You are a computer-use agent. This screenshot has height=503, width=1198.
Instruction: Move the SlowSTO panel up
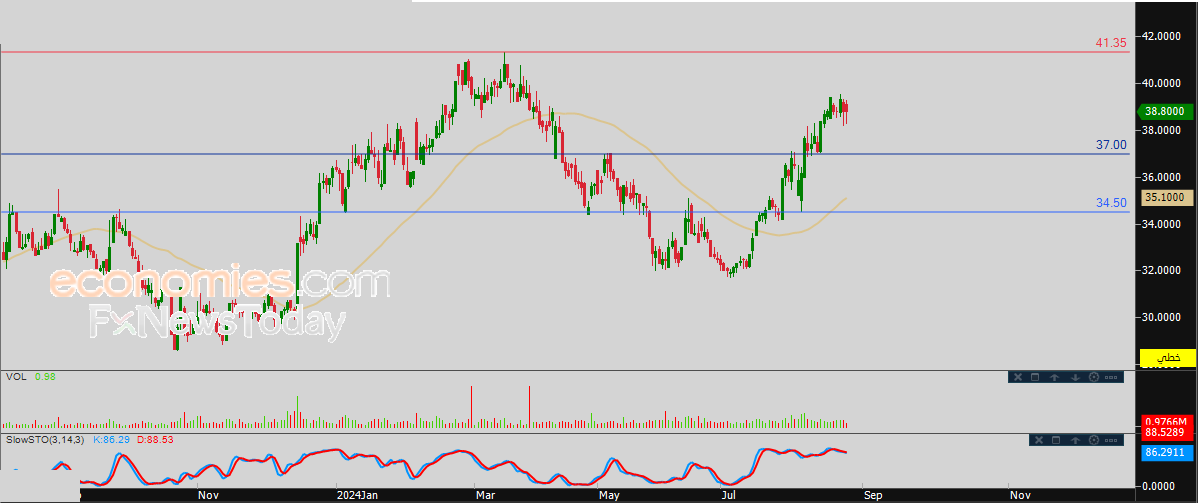coord(1074,440)
